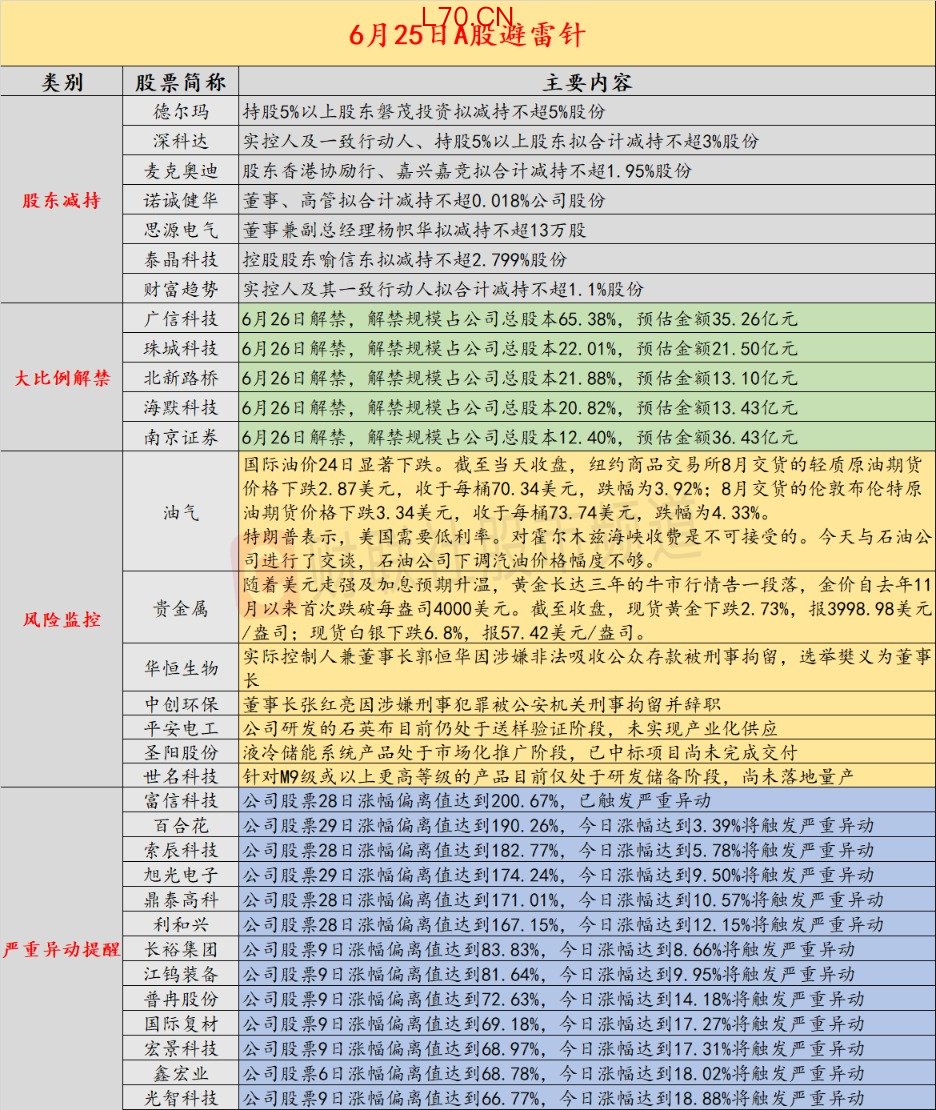
Task: Click the 广信科技 unlock details row
Action: coord(587,319)
